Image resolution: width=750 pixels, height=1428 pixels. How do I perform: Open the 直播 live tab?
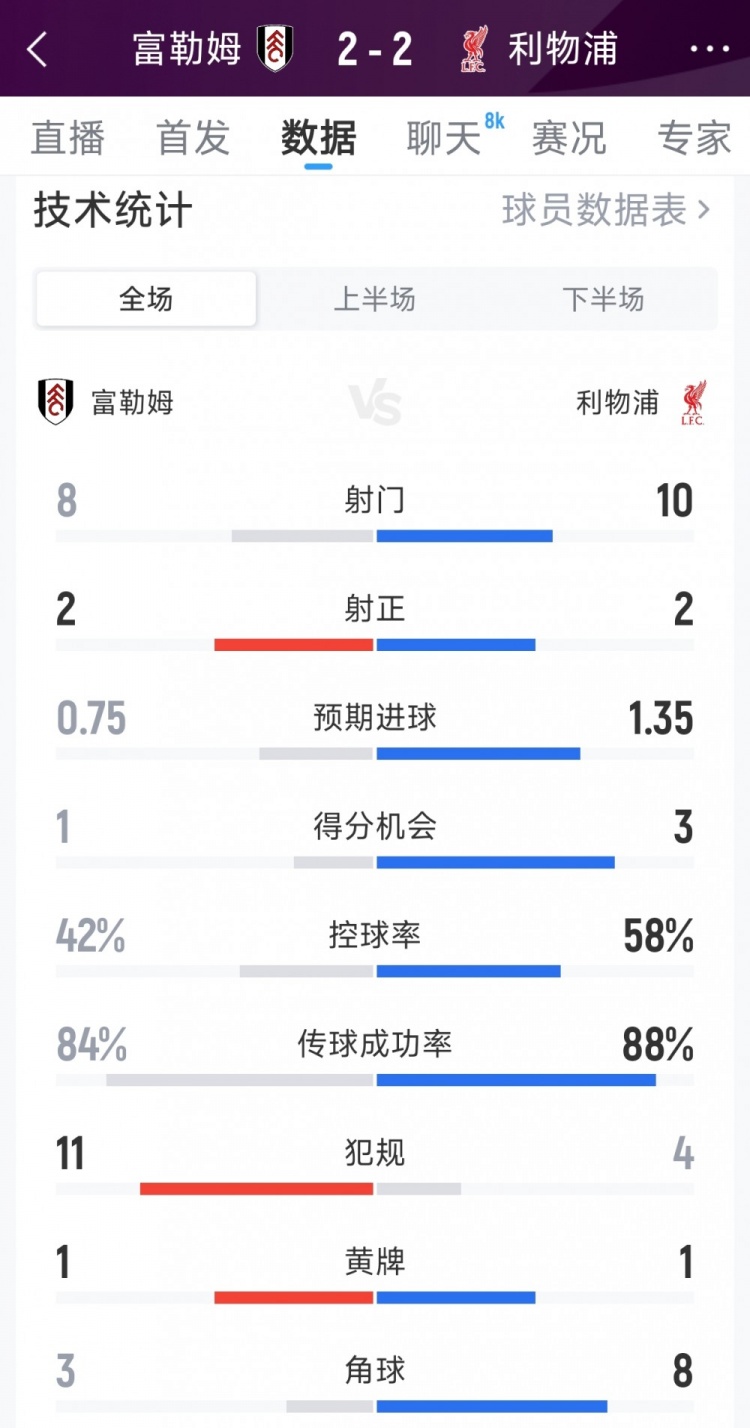pyautogui.click(x=67, y=138)
